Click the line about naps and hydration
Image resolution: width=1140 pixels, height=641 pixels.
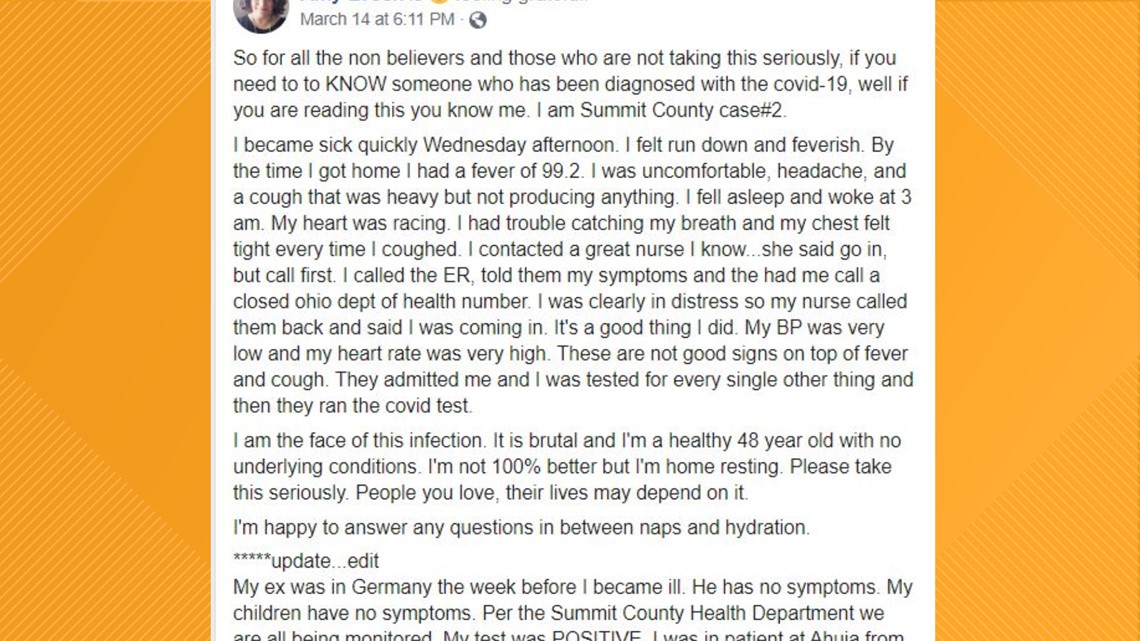pos(521,528)
